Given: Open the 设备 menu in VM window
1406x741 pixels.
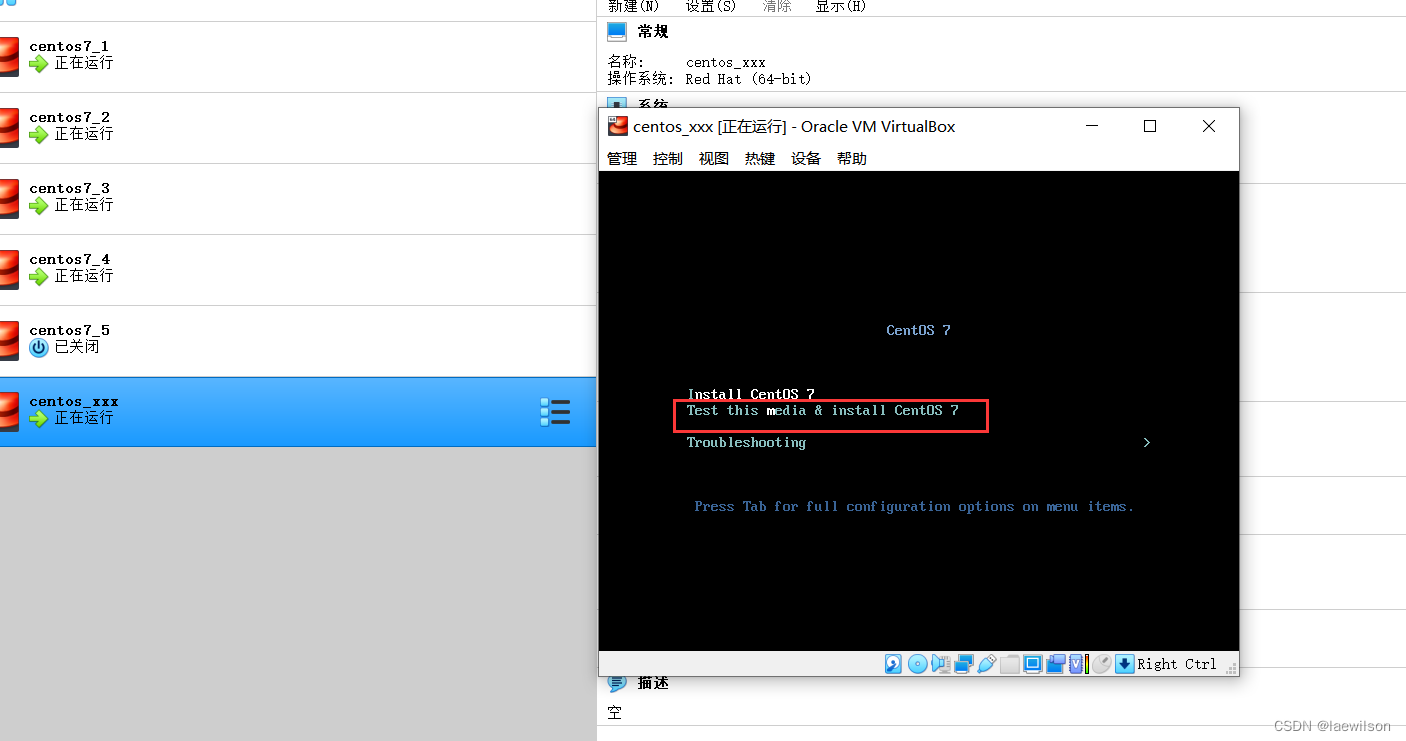Looking at the screenshot, I should coord(806,159).
